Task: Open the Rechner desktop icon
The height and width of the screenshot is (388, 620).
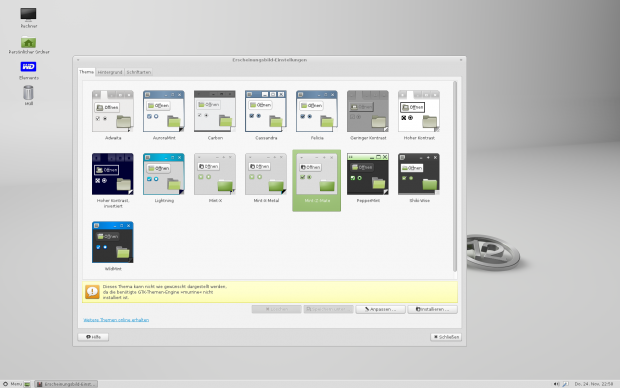Action: [x=28, y=15]
